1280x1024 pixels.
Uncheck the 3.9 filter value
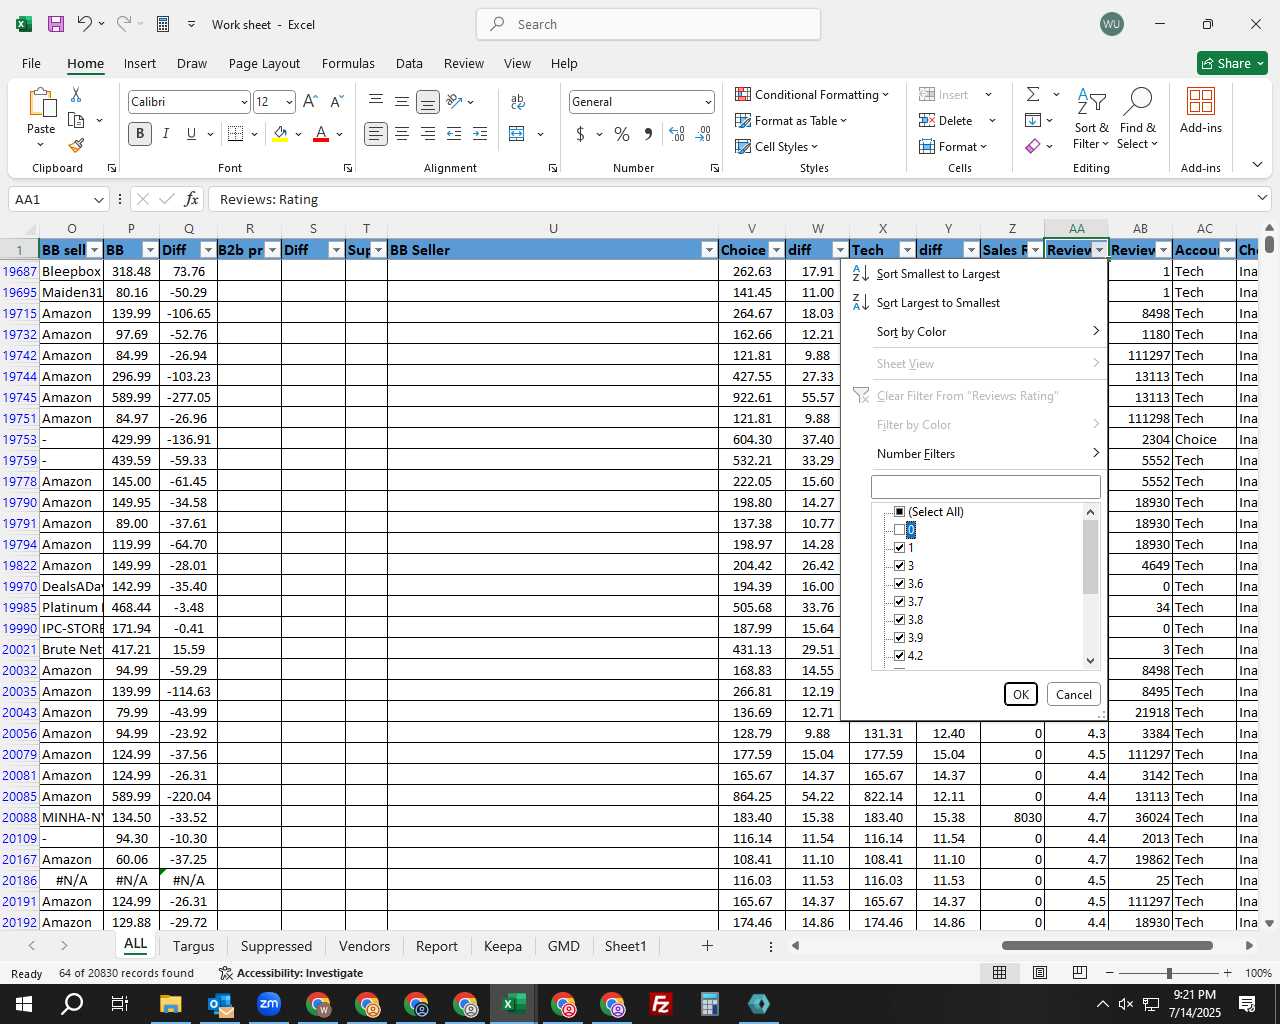pos(899,637)
